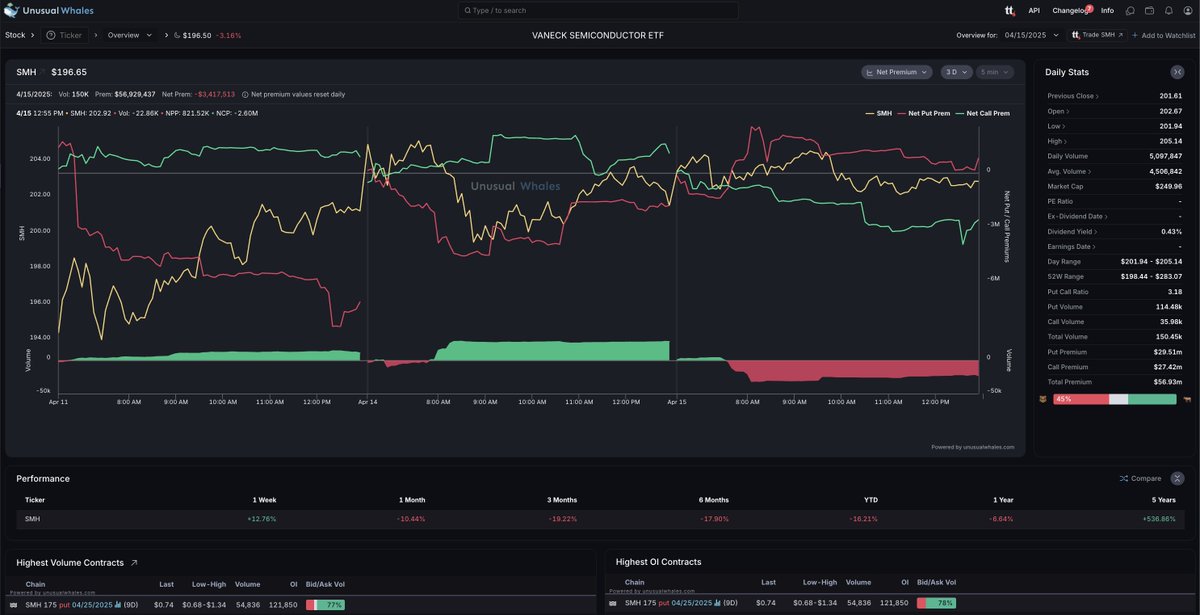Image resolution: width=1200 pixels, height=615 pixels.
Task: Open the Net Premium chart type dropdown
Action: (897, 72)
